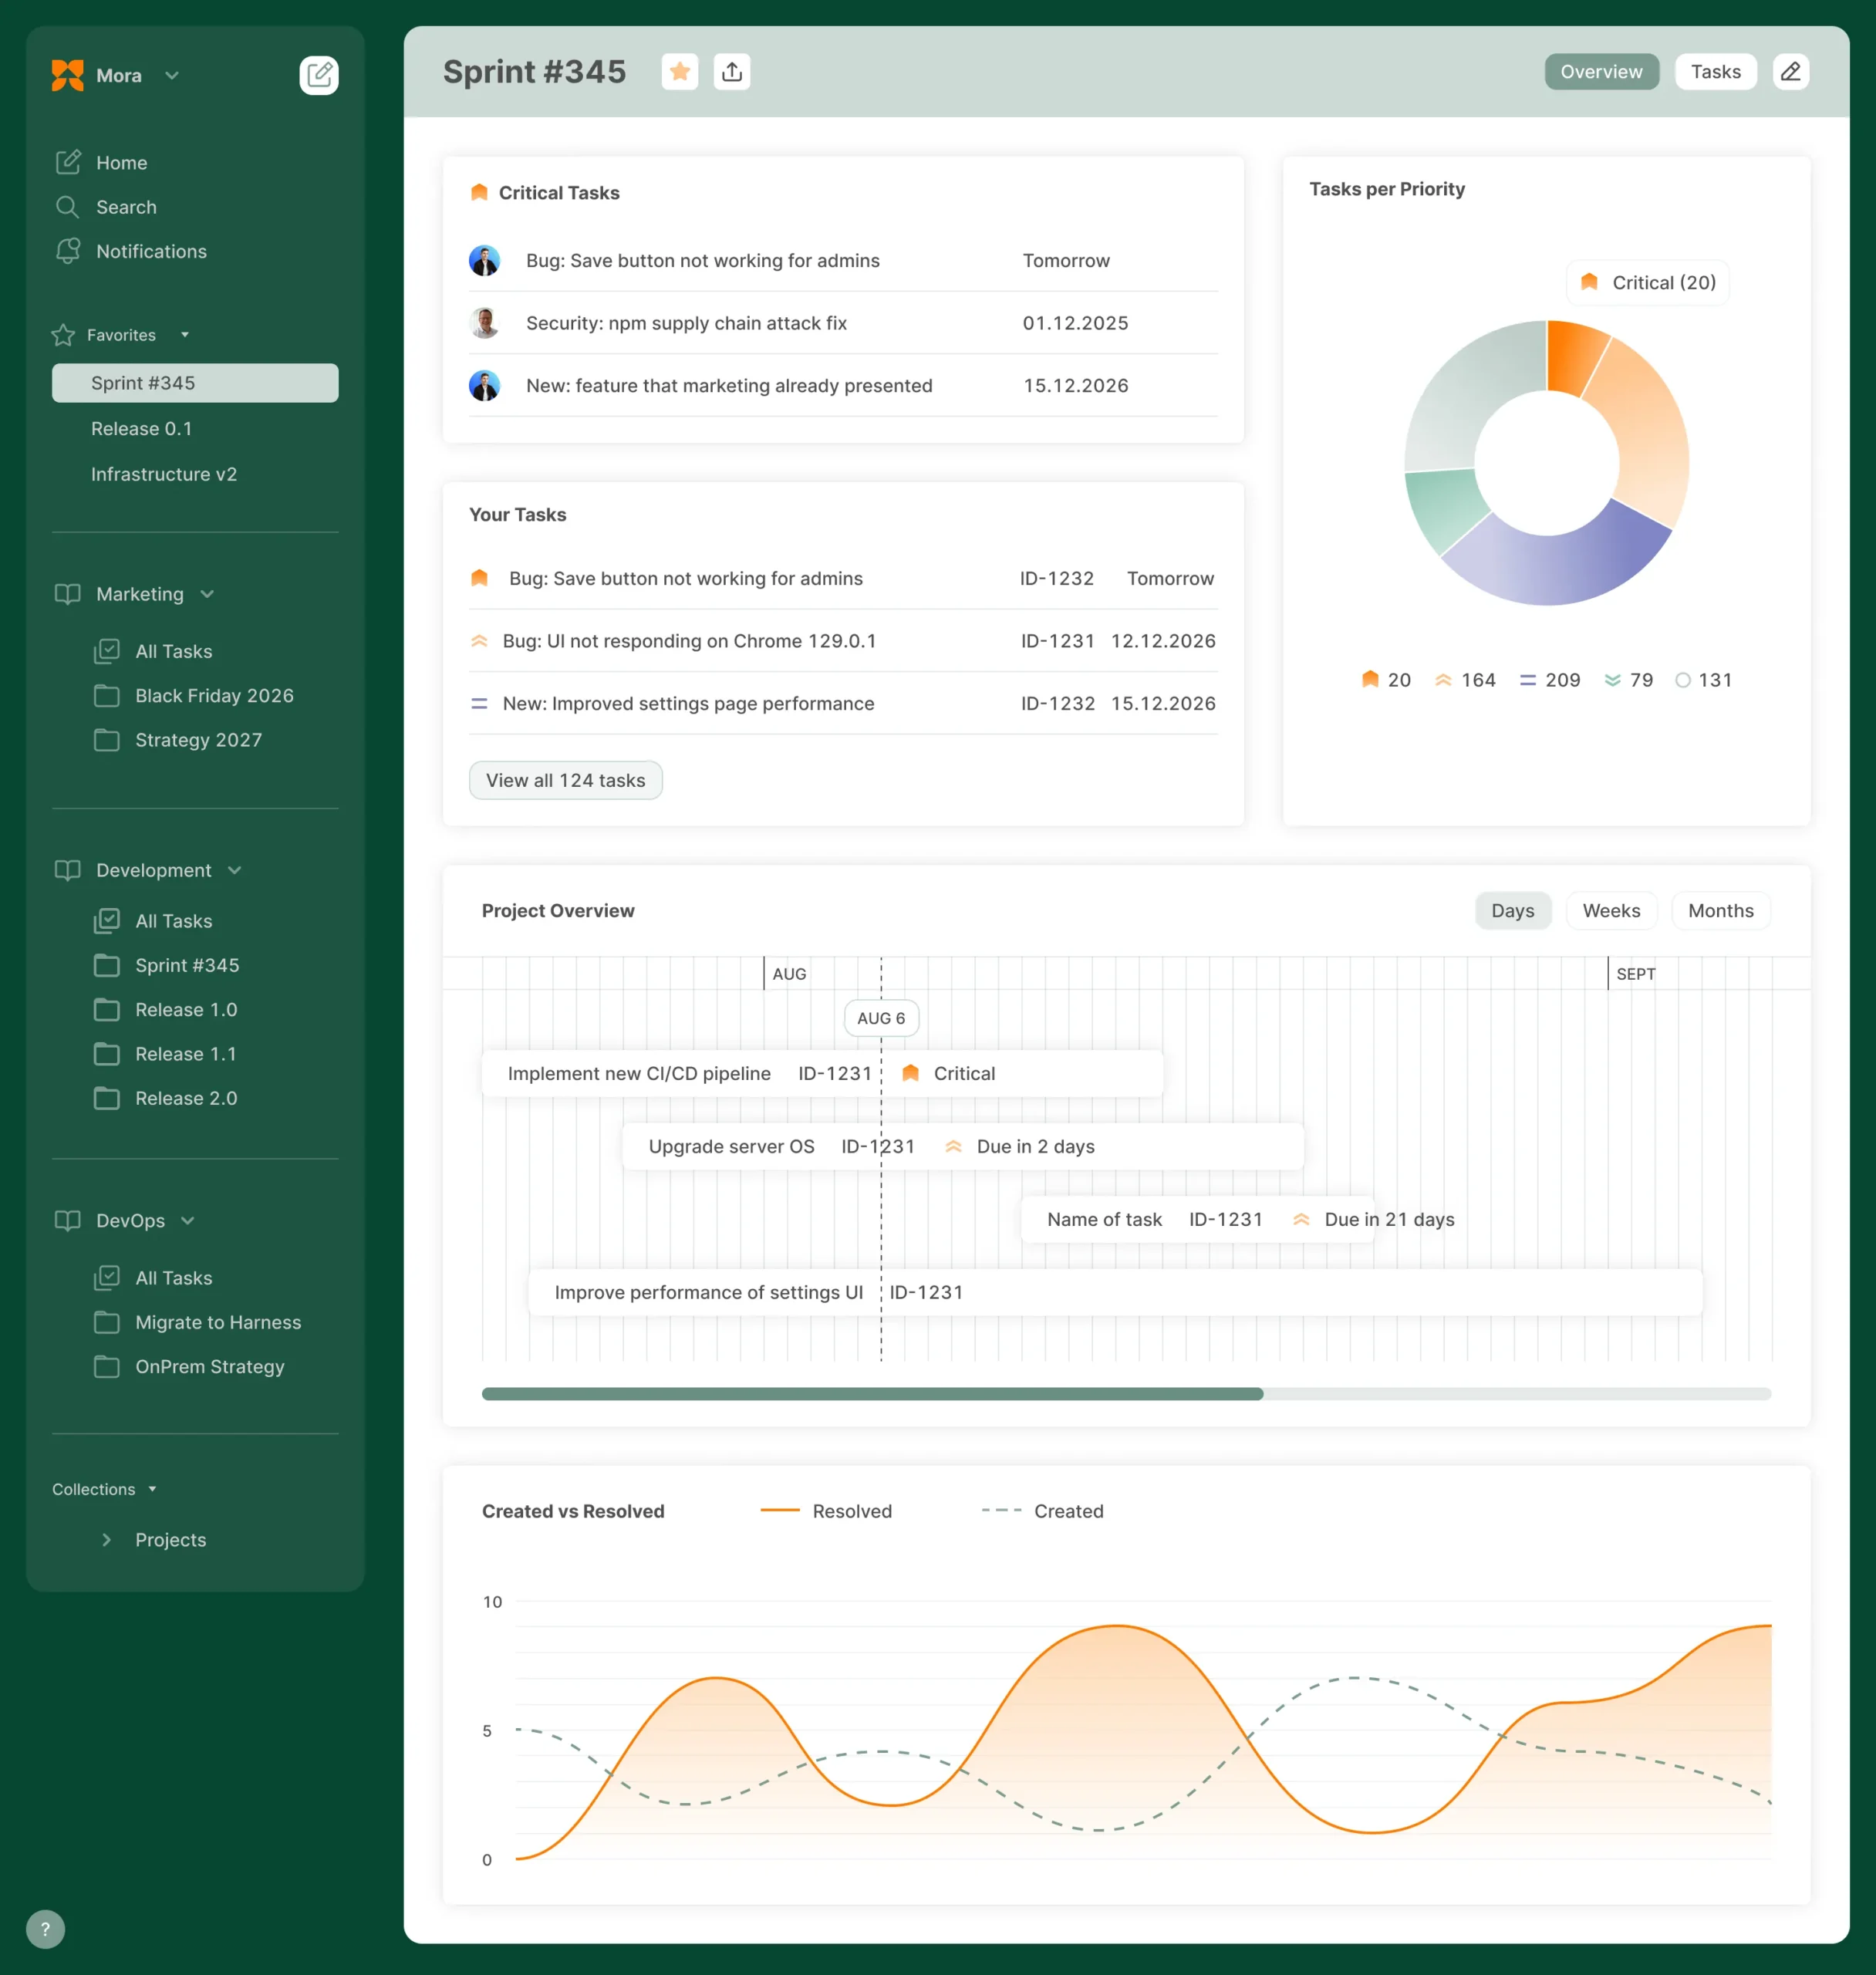Click the Mora butterfly logo
1876x1975 pixels.
point(68,76)
